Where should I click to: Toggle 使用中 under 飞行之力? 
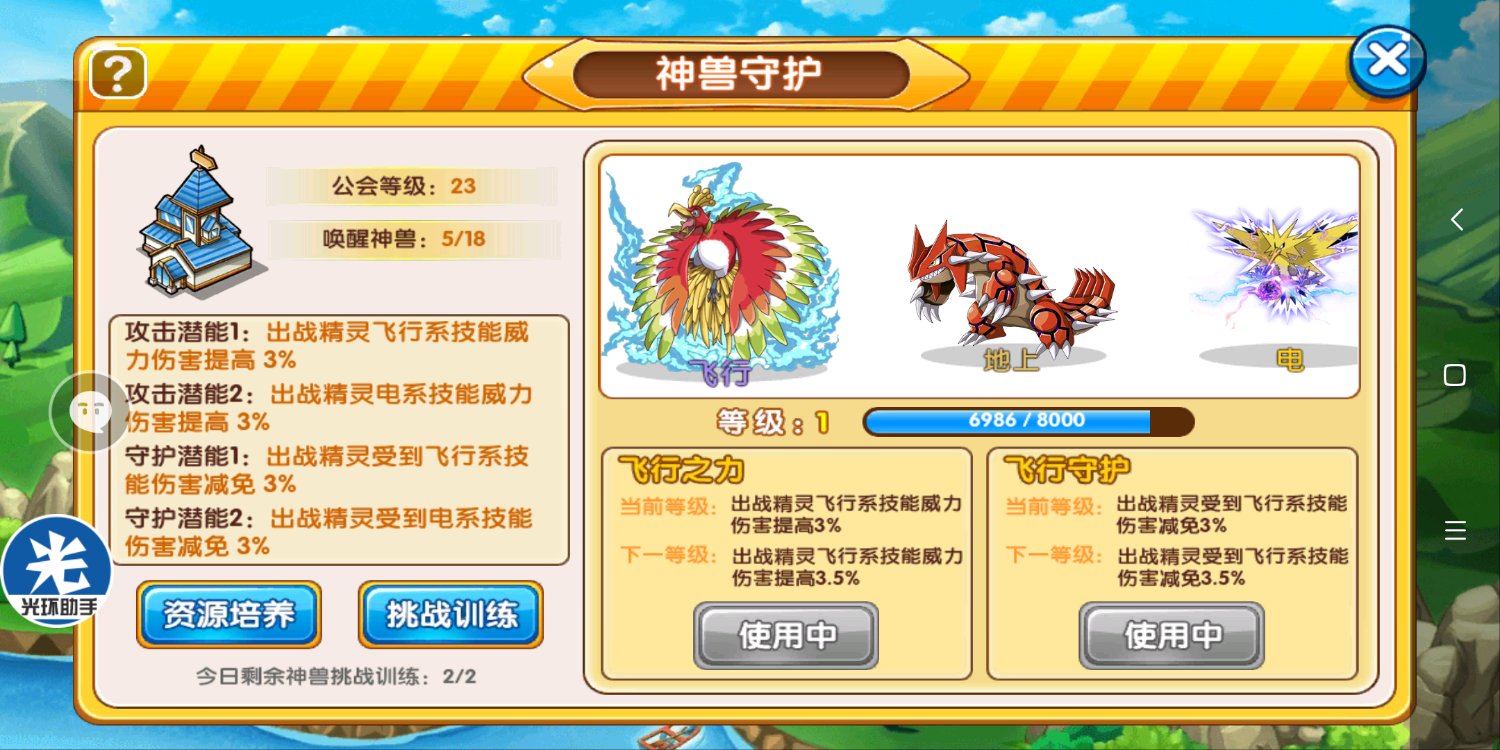click(786, 635)
